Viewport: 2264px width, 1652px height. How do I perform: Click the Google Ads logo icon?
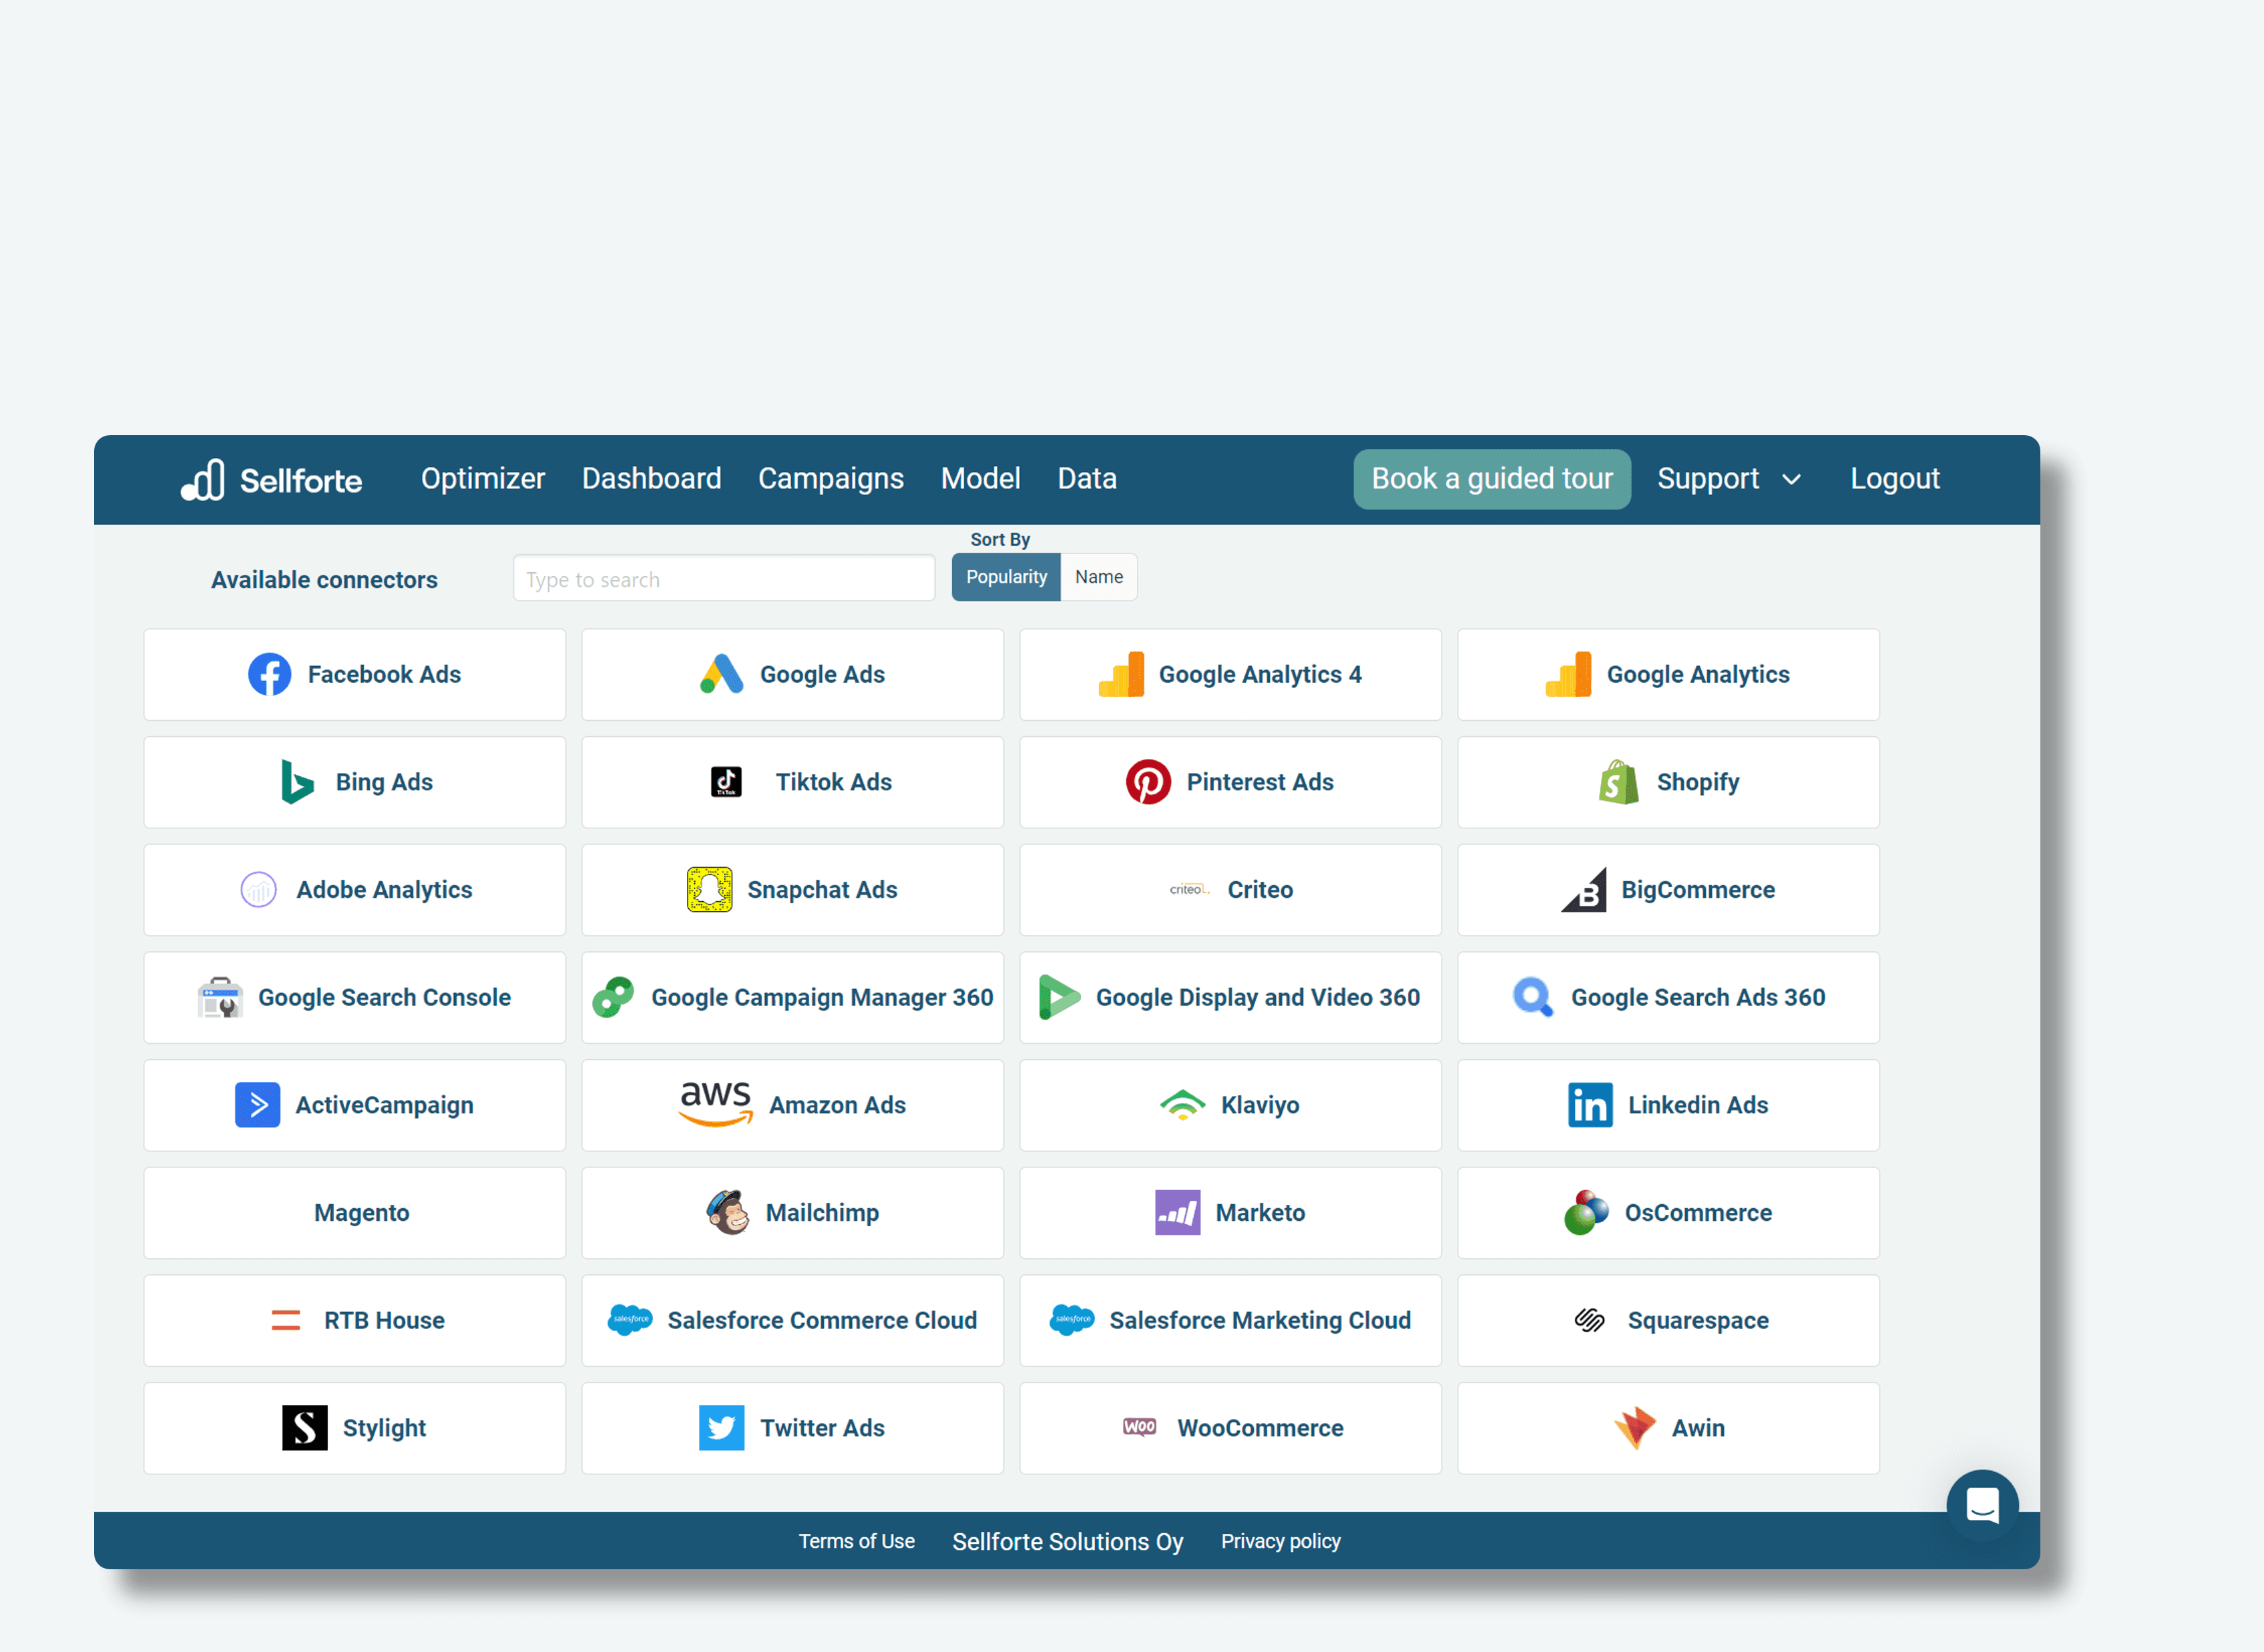click(x=721, y=674)
